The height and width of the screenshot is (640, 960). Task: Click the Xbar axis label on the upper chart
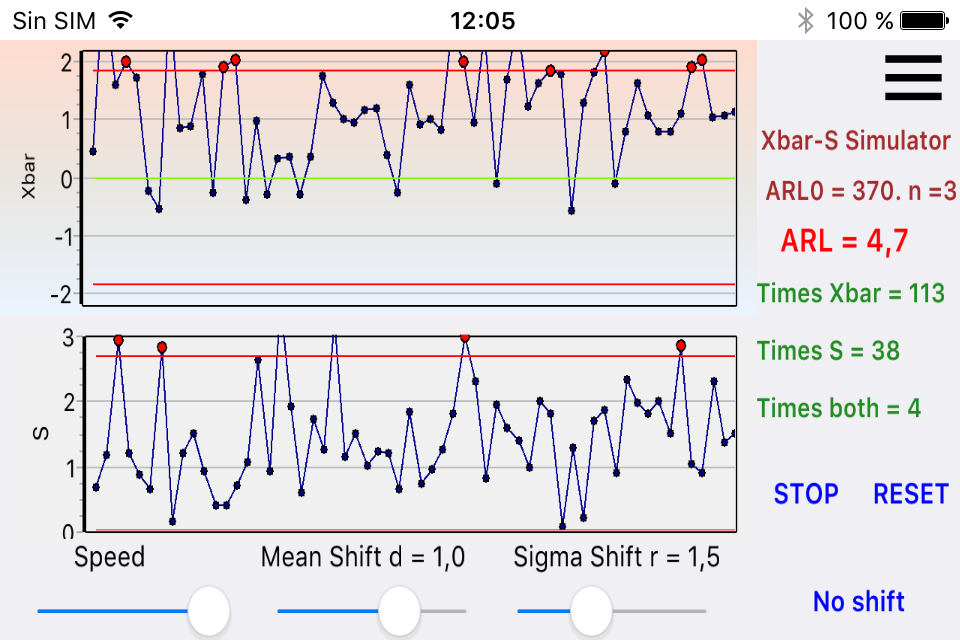29,178
